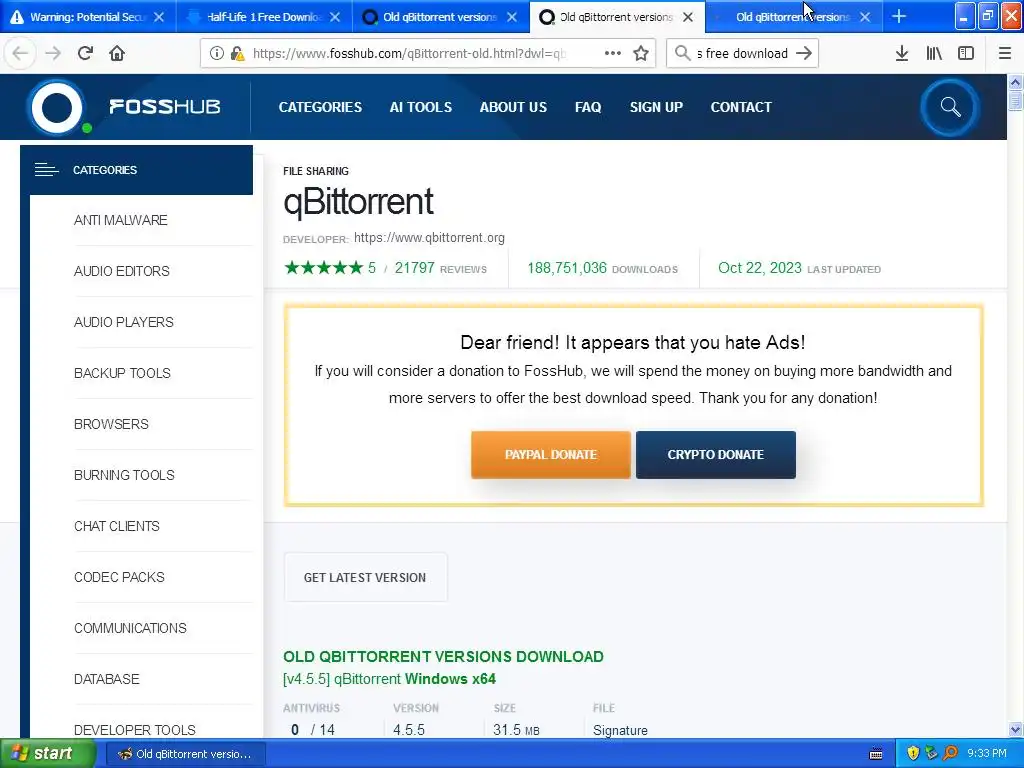Click the tray security shield icon
Screen dimensions: 1024x768
913,753
